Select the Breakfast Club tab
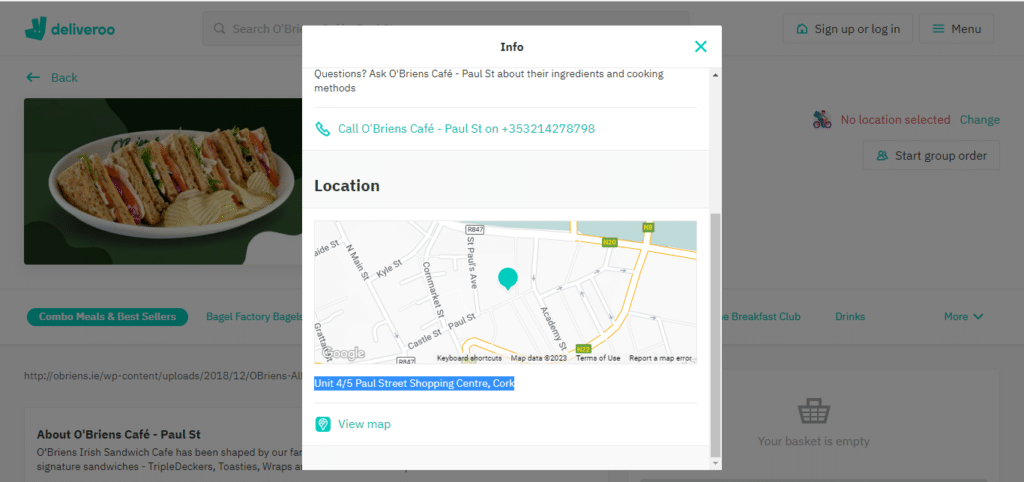Screen dimensions: 1024x482 pos(761,317)
